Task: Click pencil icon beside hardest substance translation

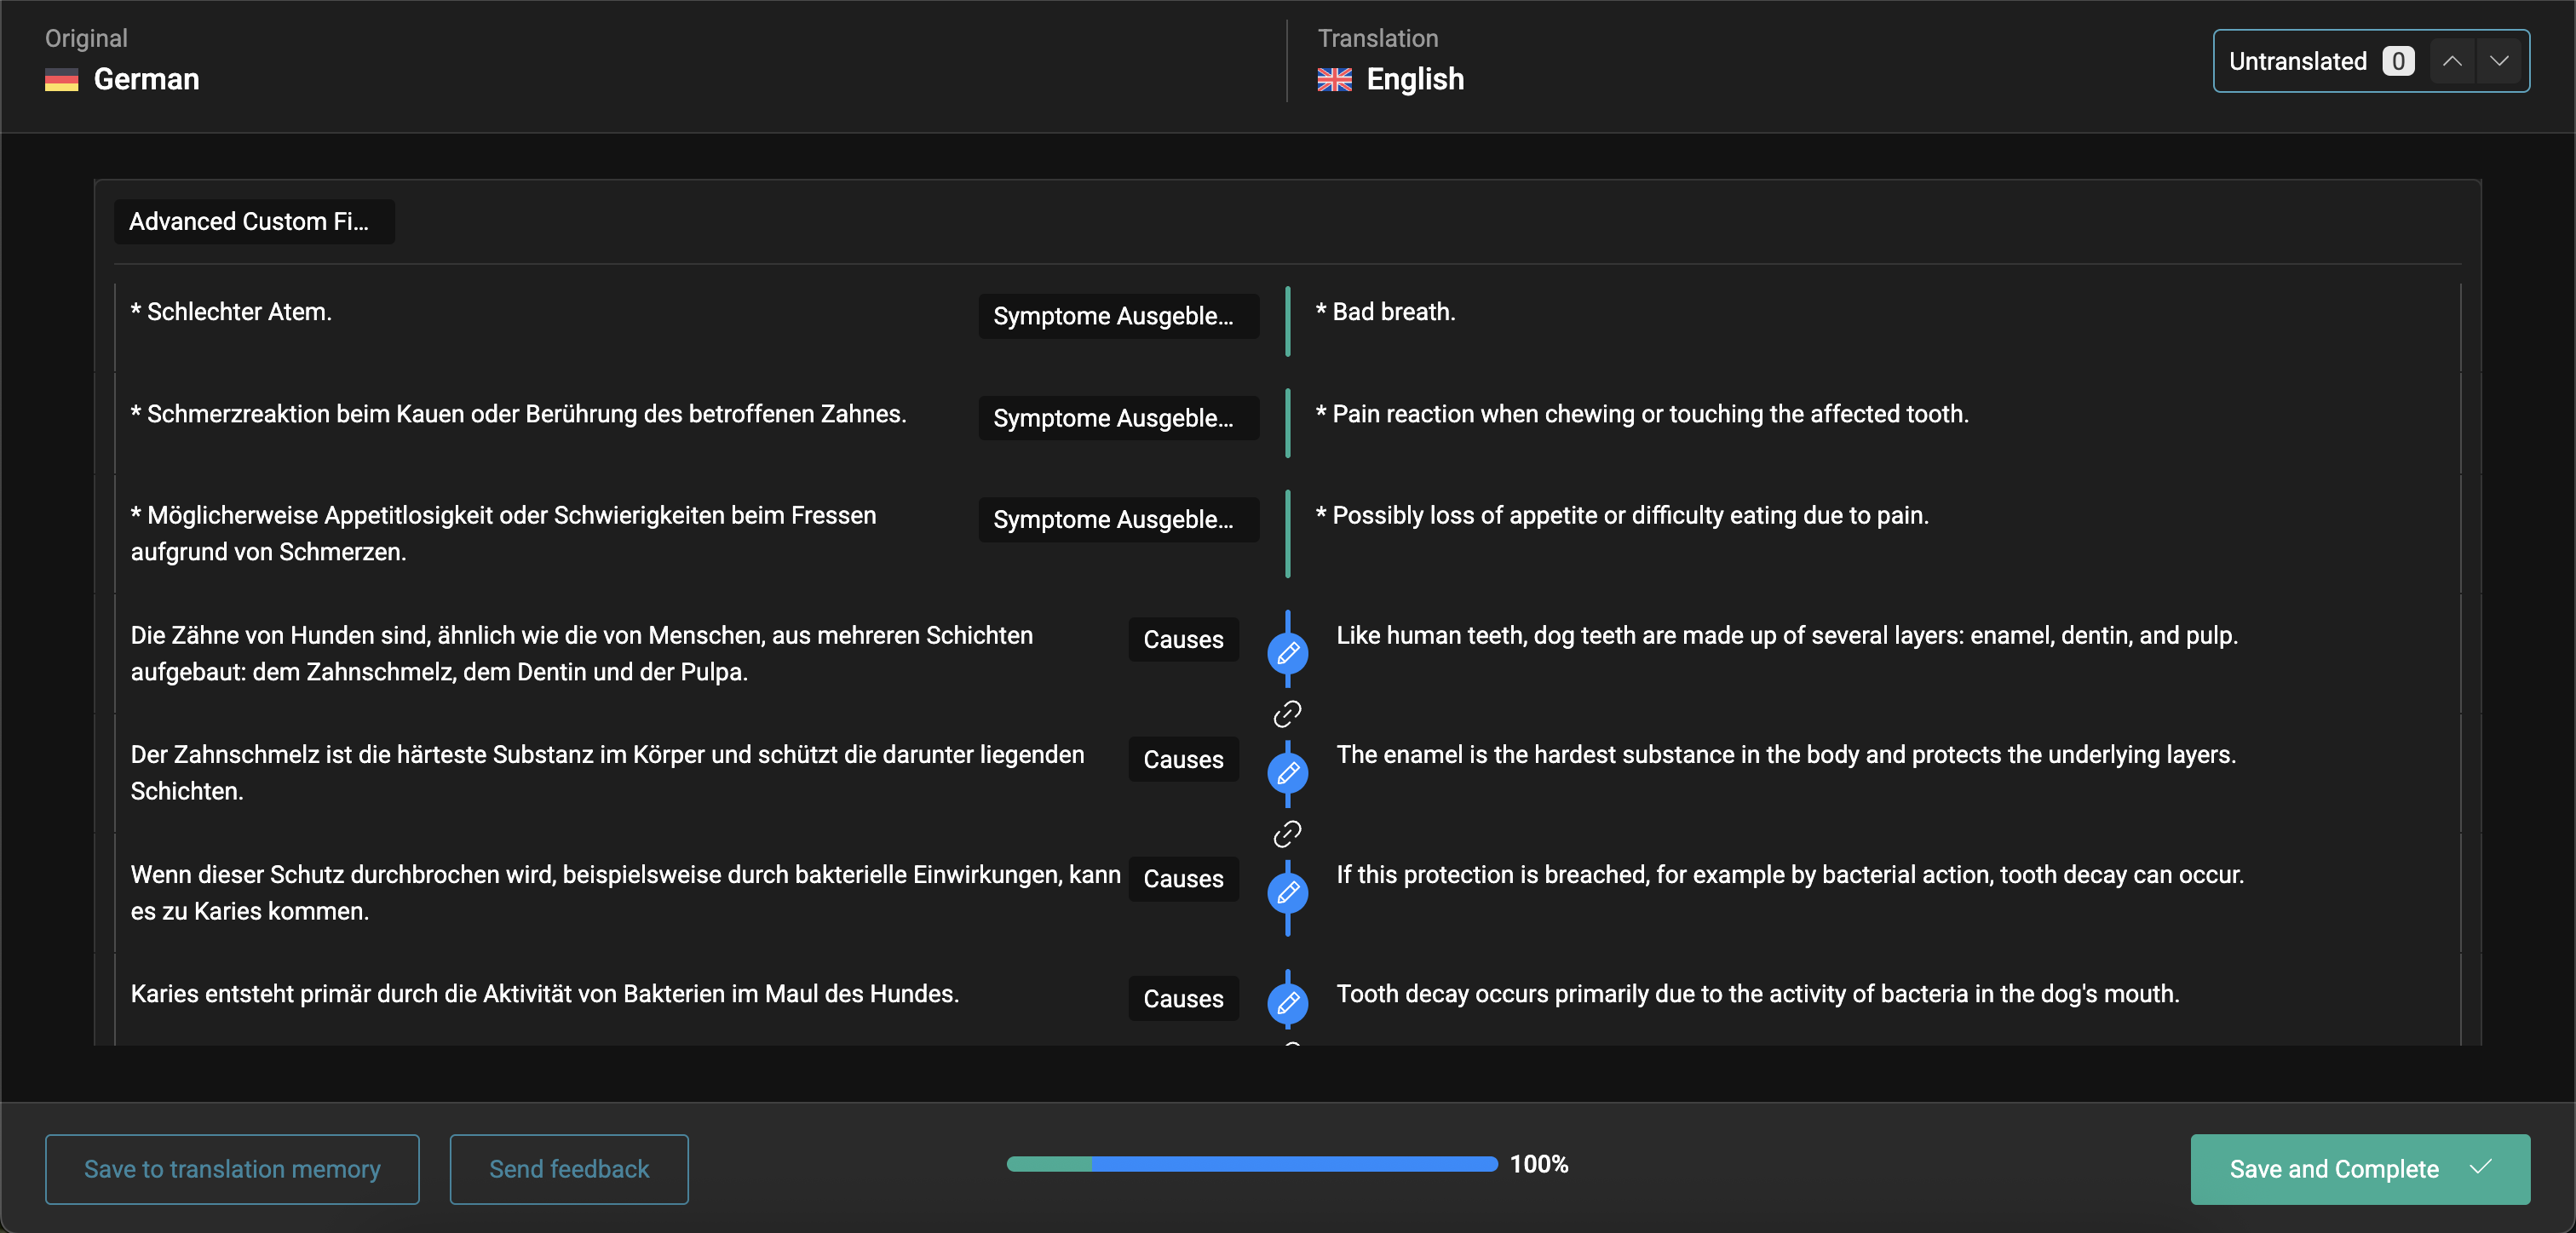Action: [1287, 773]
